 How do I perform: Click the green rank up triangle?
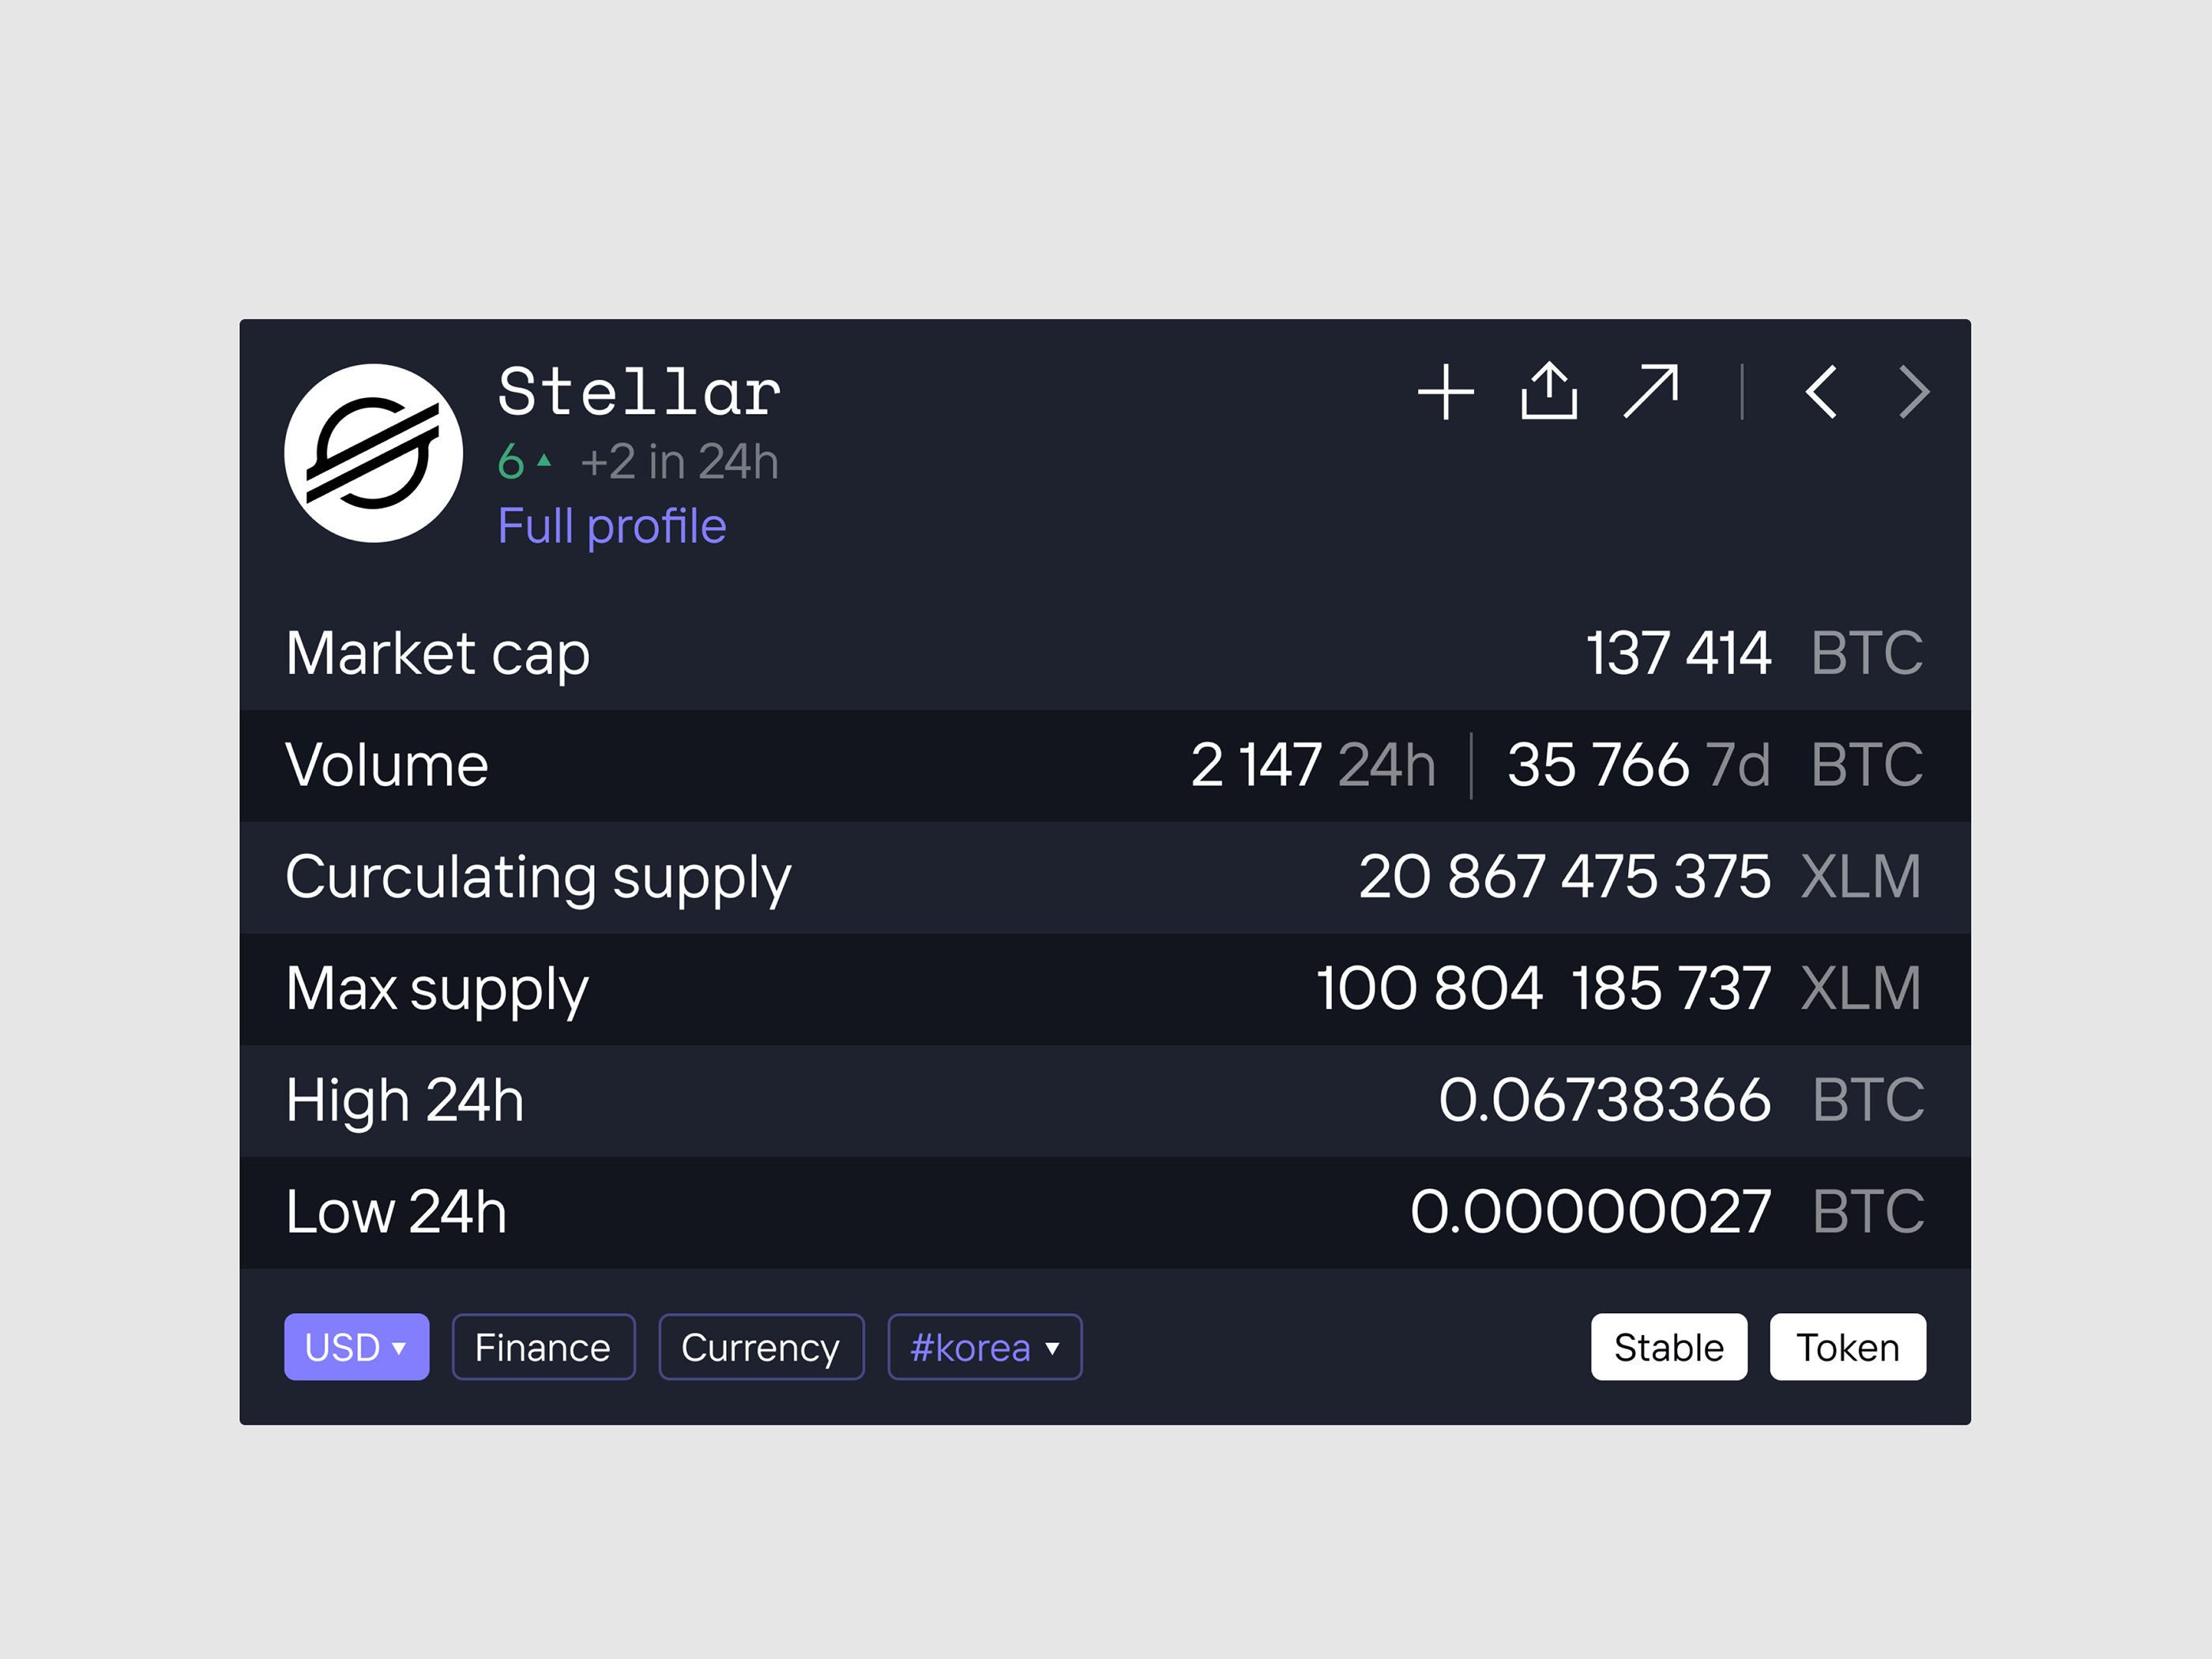[x=544, y=461]
